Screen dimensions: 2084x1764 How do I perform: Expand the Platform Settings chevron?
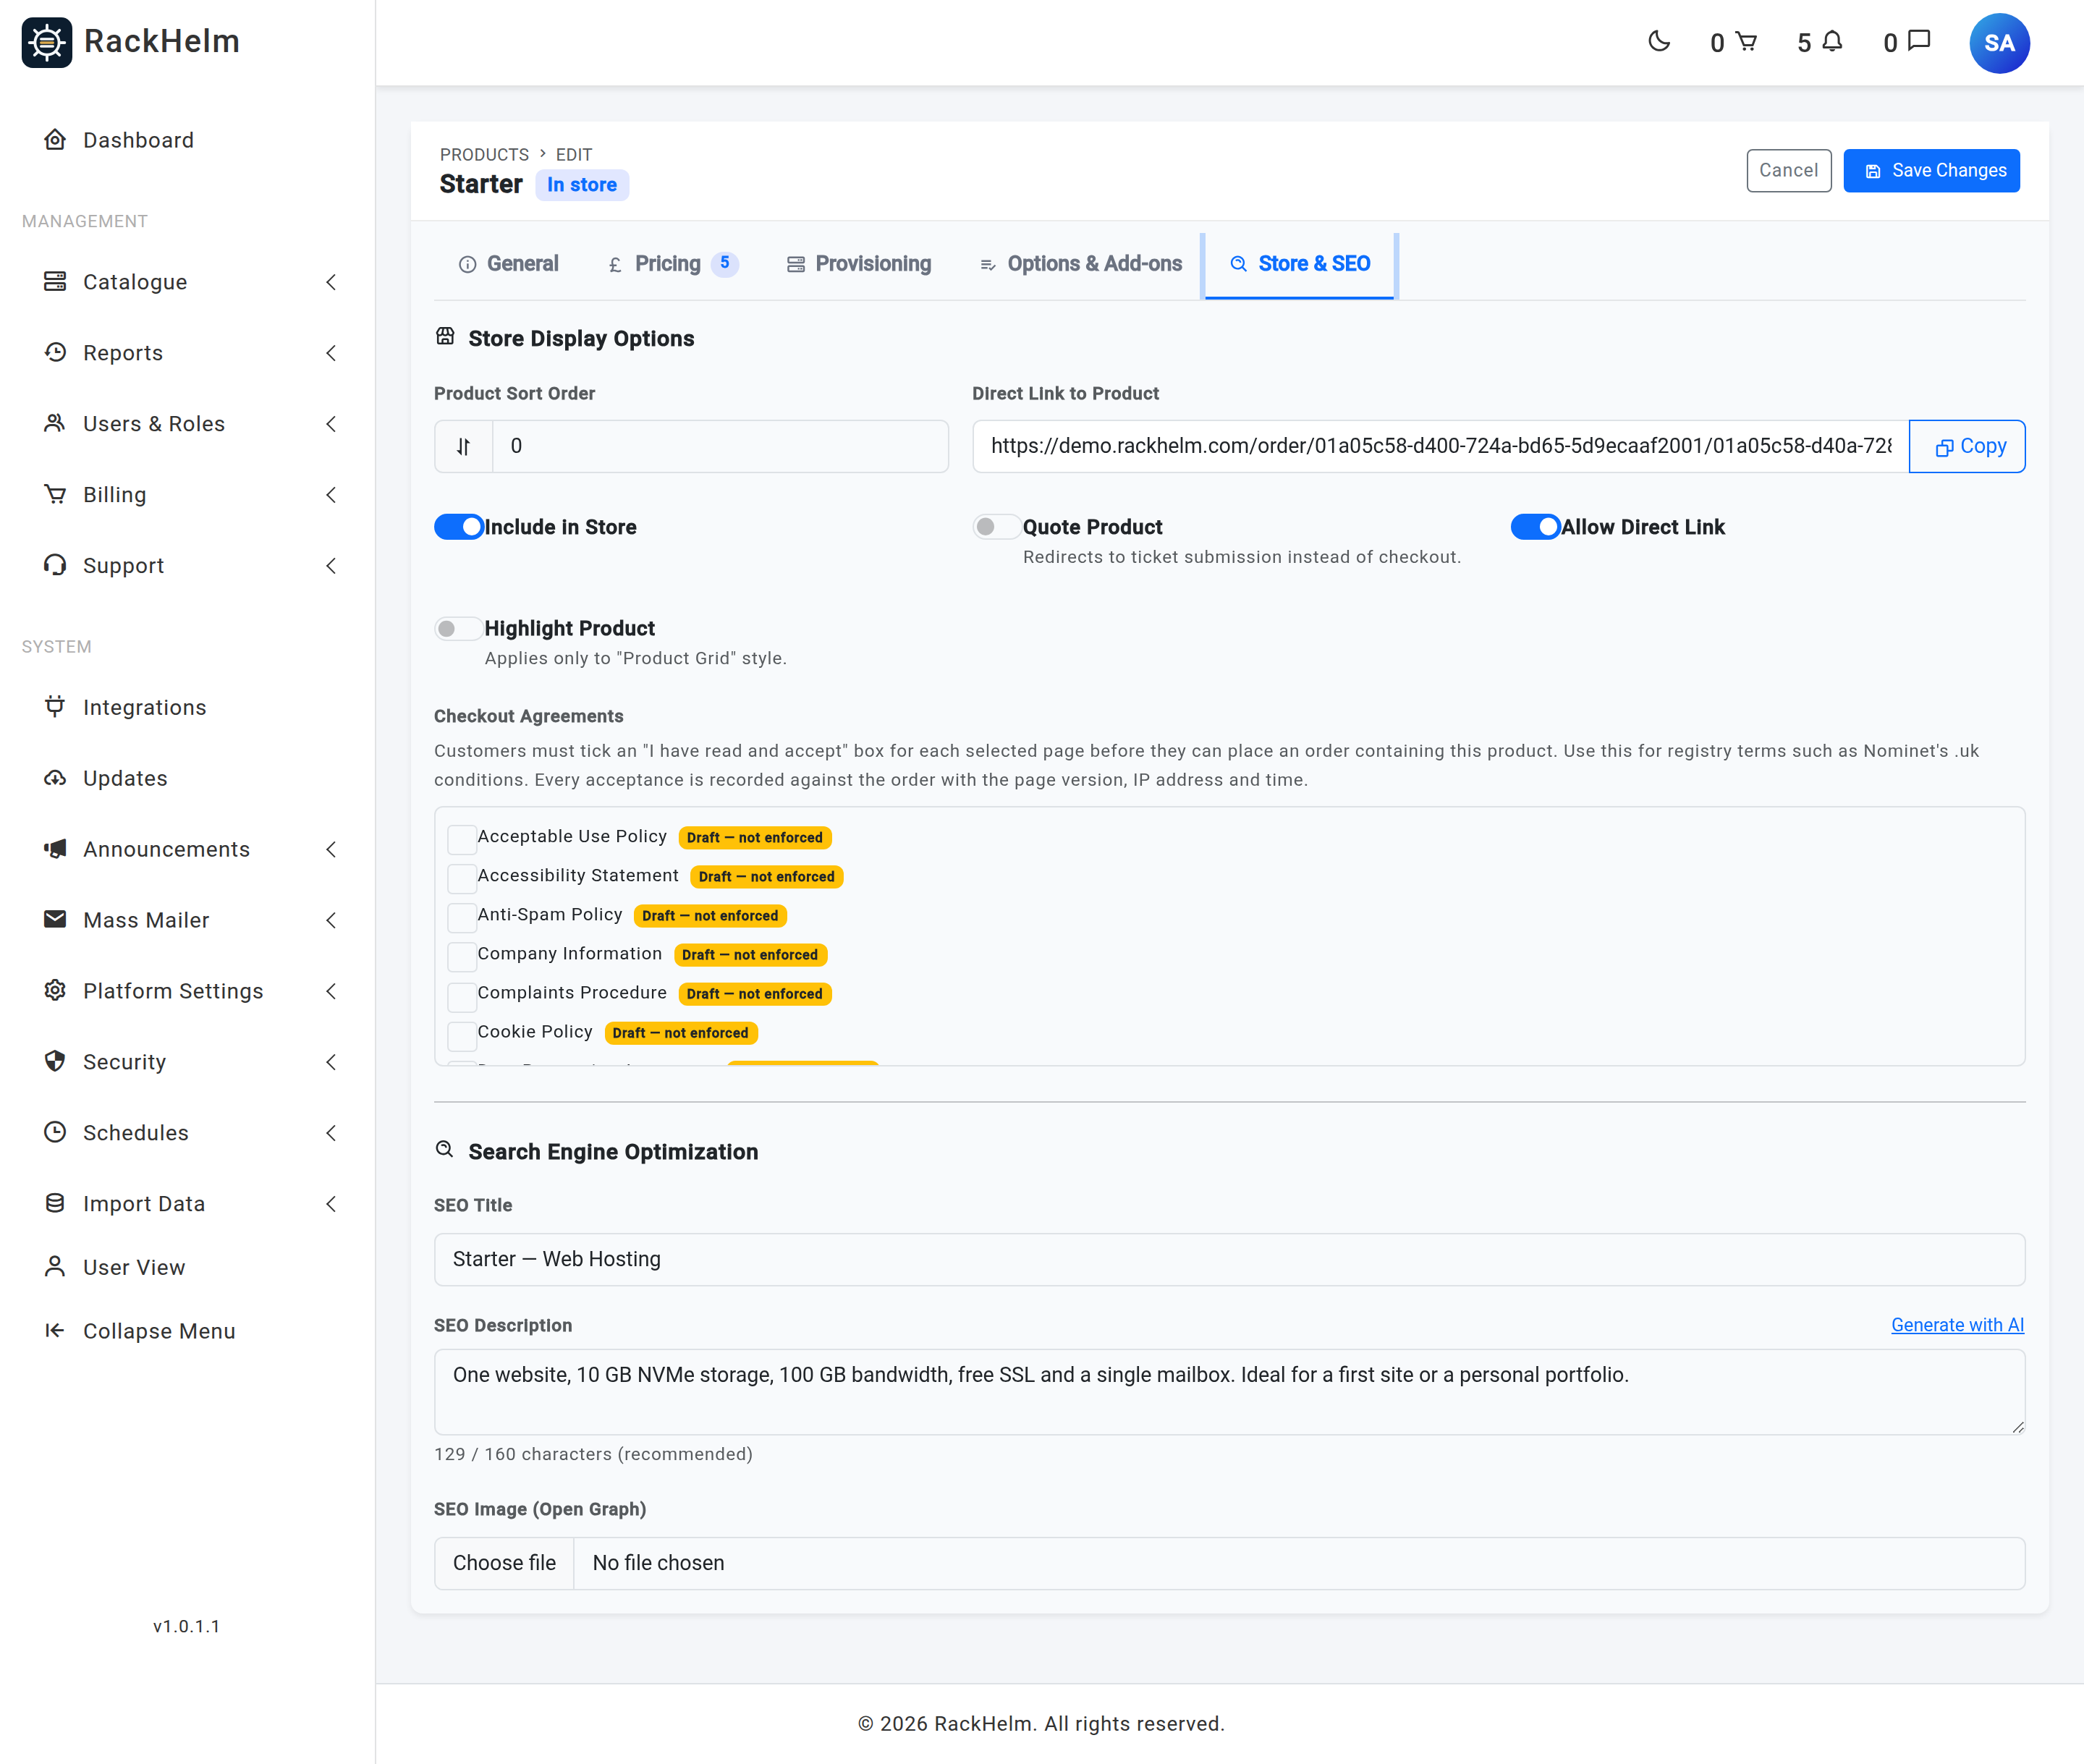[x=331, y=991]
